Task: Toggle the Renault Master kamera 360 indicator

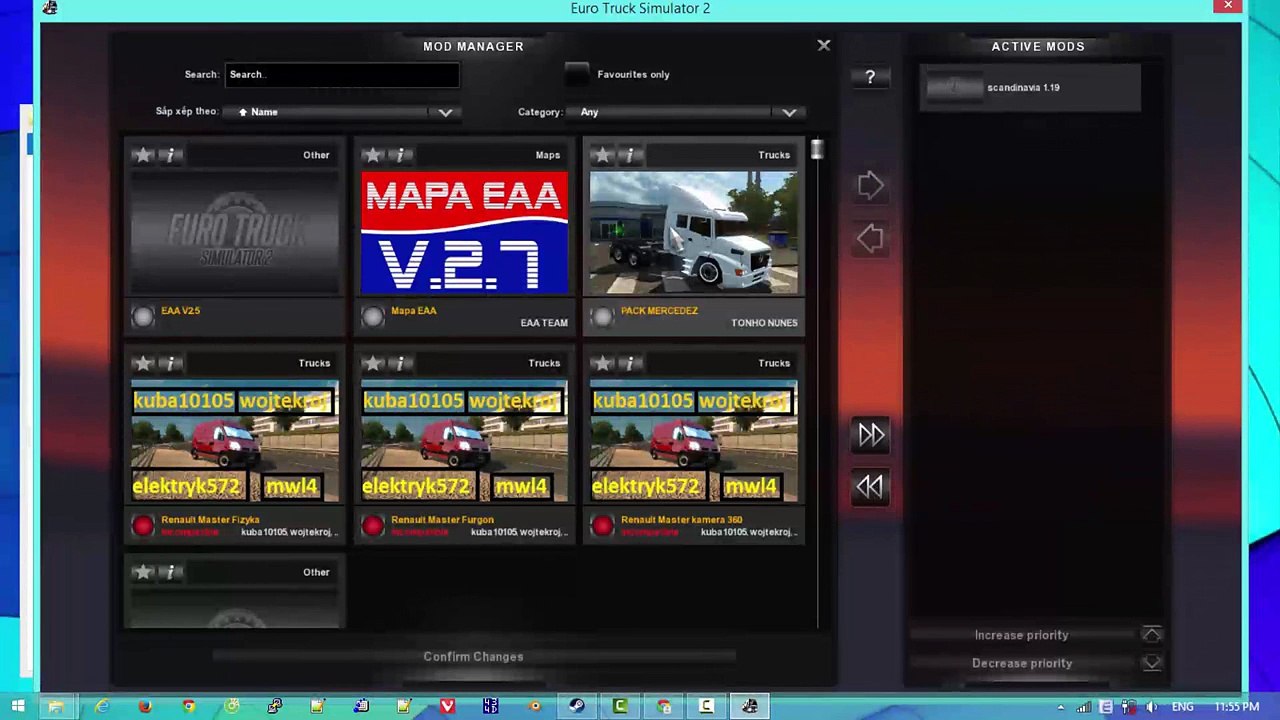Action: [602, 526]
